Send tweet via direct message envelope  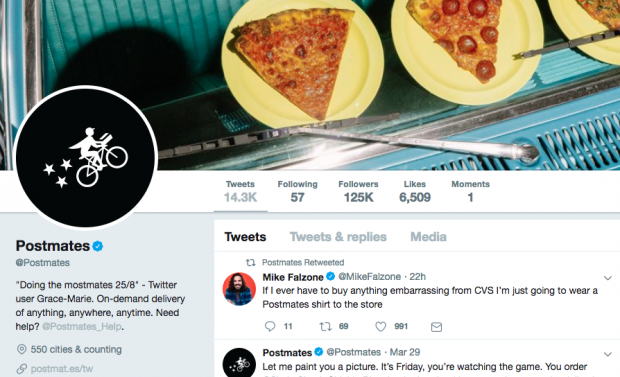coord(436,327)
